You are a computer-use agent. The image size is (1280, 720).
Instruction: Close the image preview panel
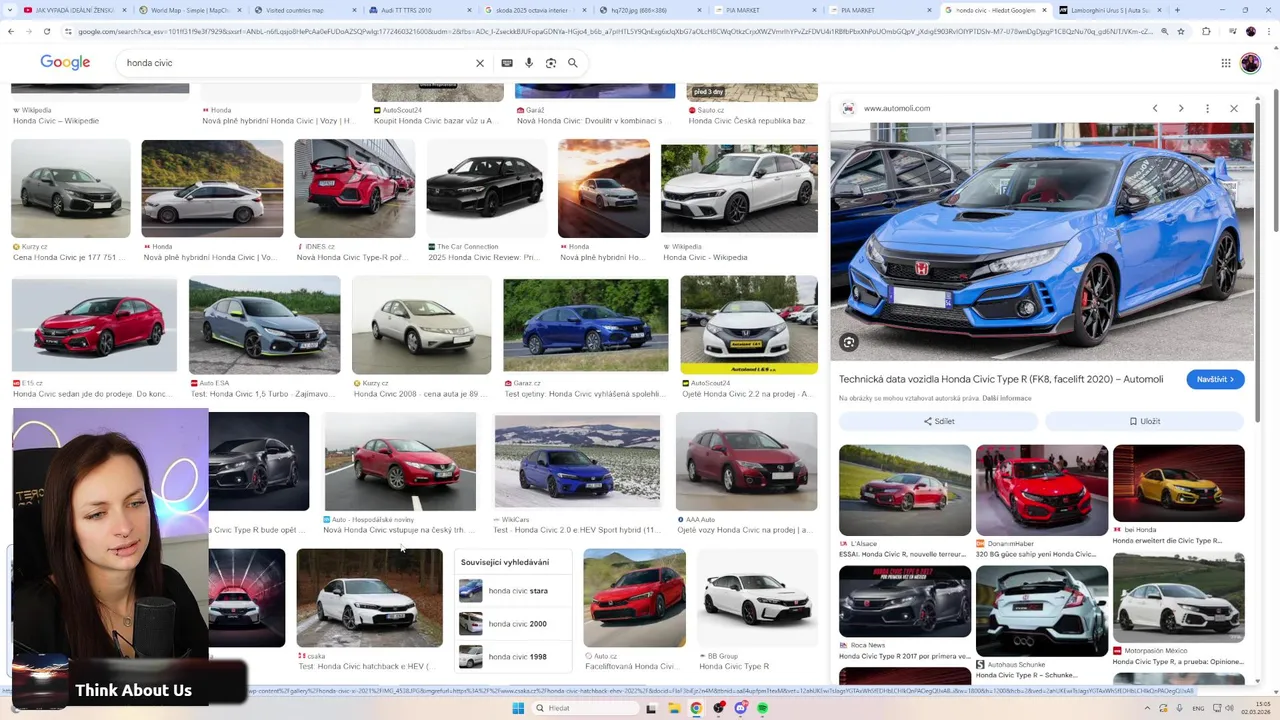click(1234, 108)
